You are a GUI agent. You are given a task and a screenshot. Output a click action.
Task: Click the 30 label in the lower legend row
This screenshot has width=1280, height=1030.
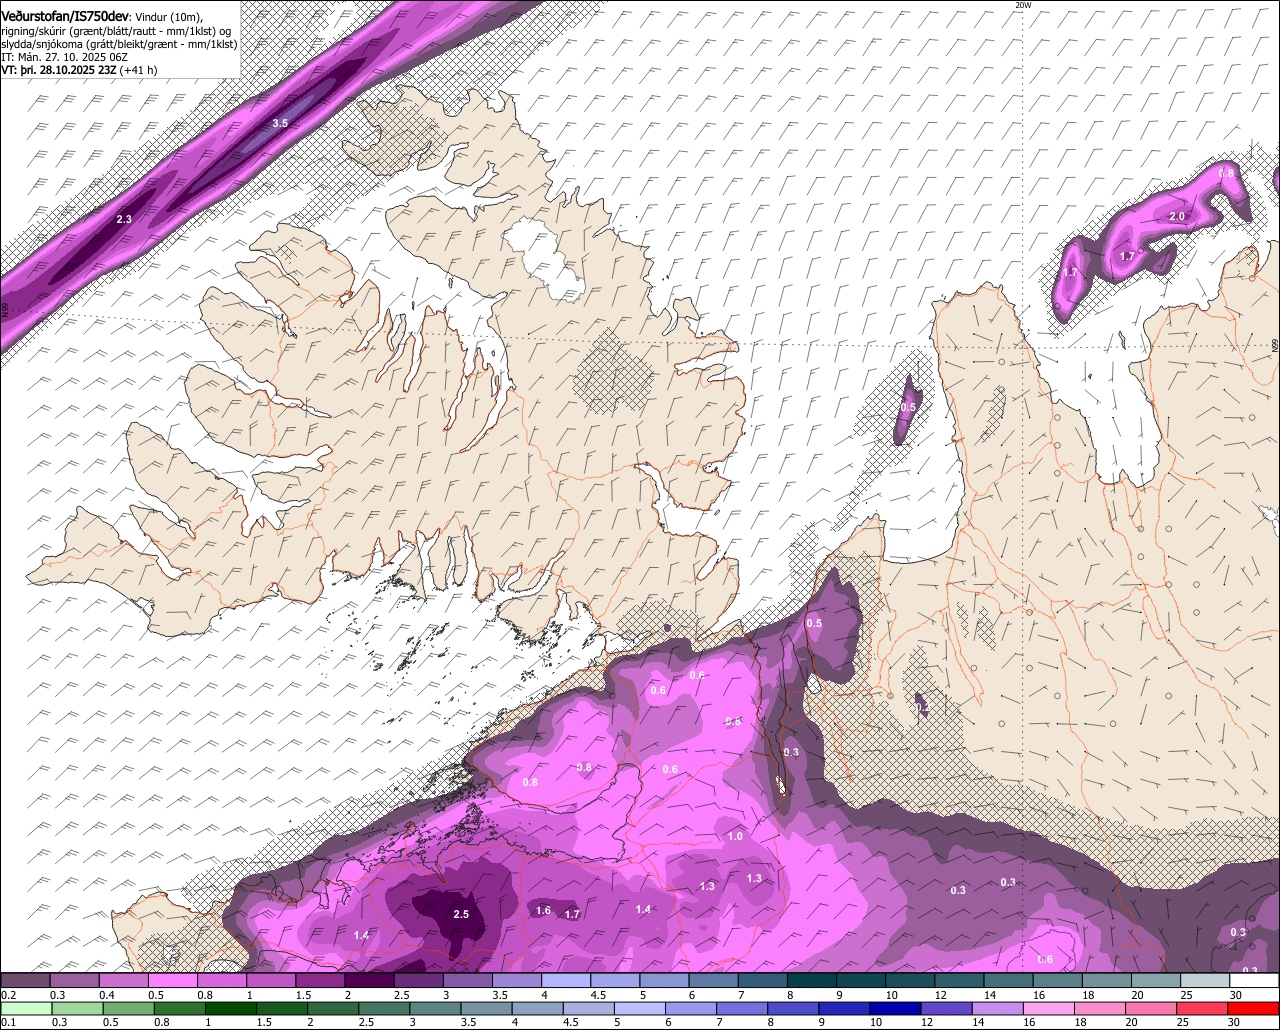(x=1233, y=1022)
